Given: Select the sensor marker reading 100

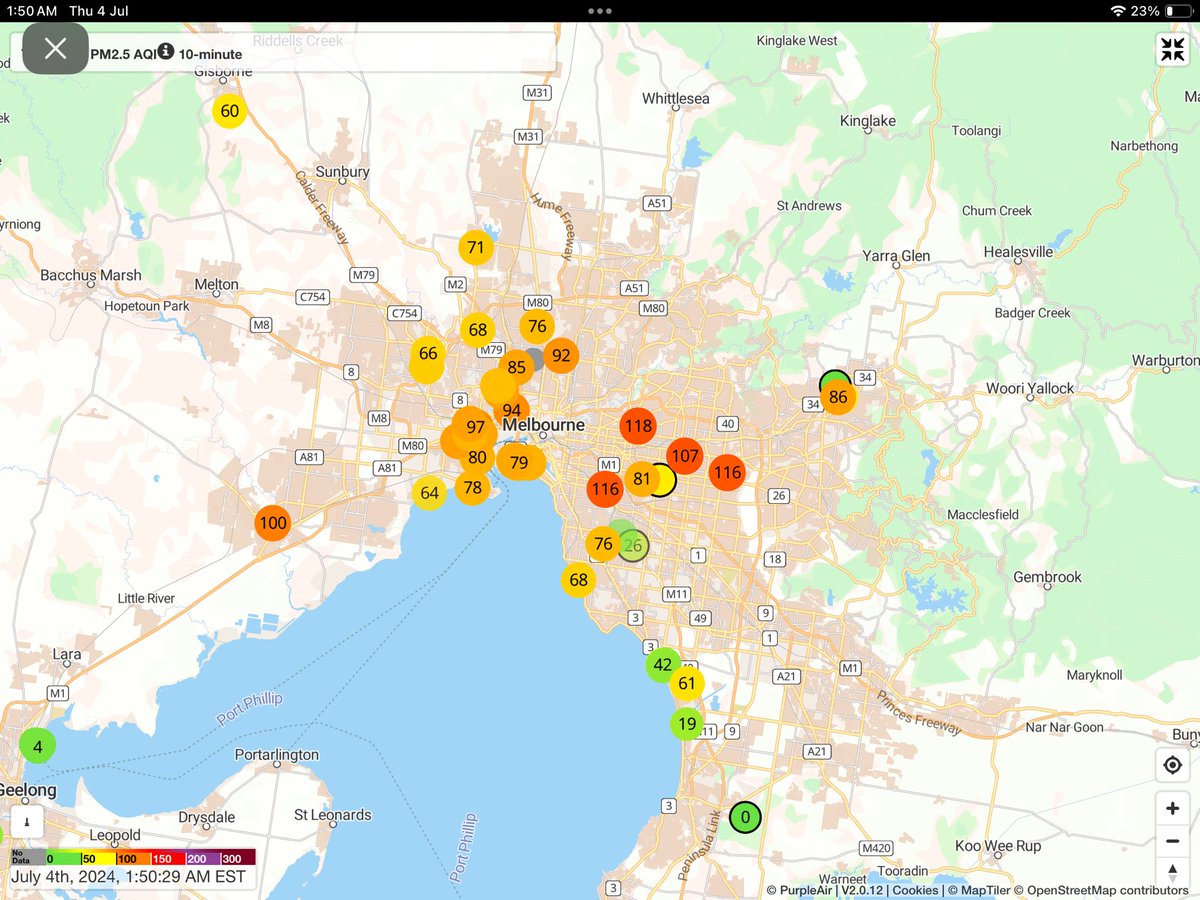Looking at the screenshot, I should (x=272, y=523).
